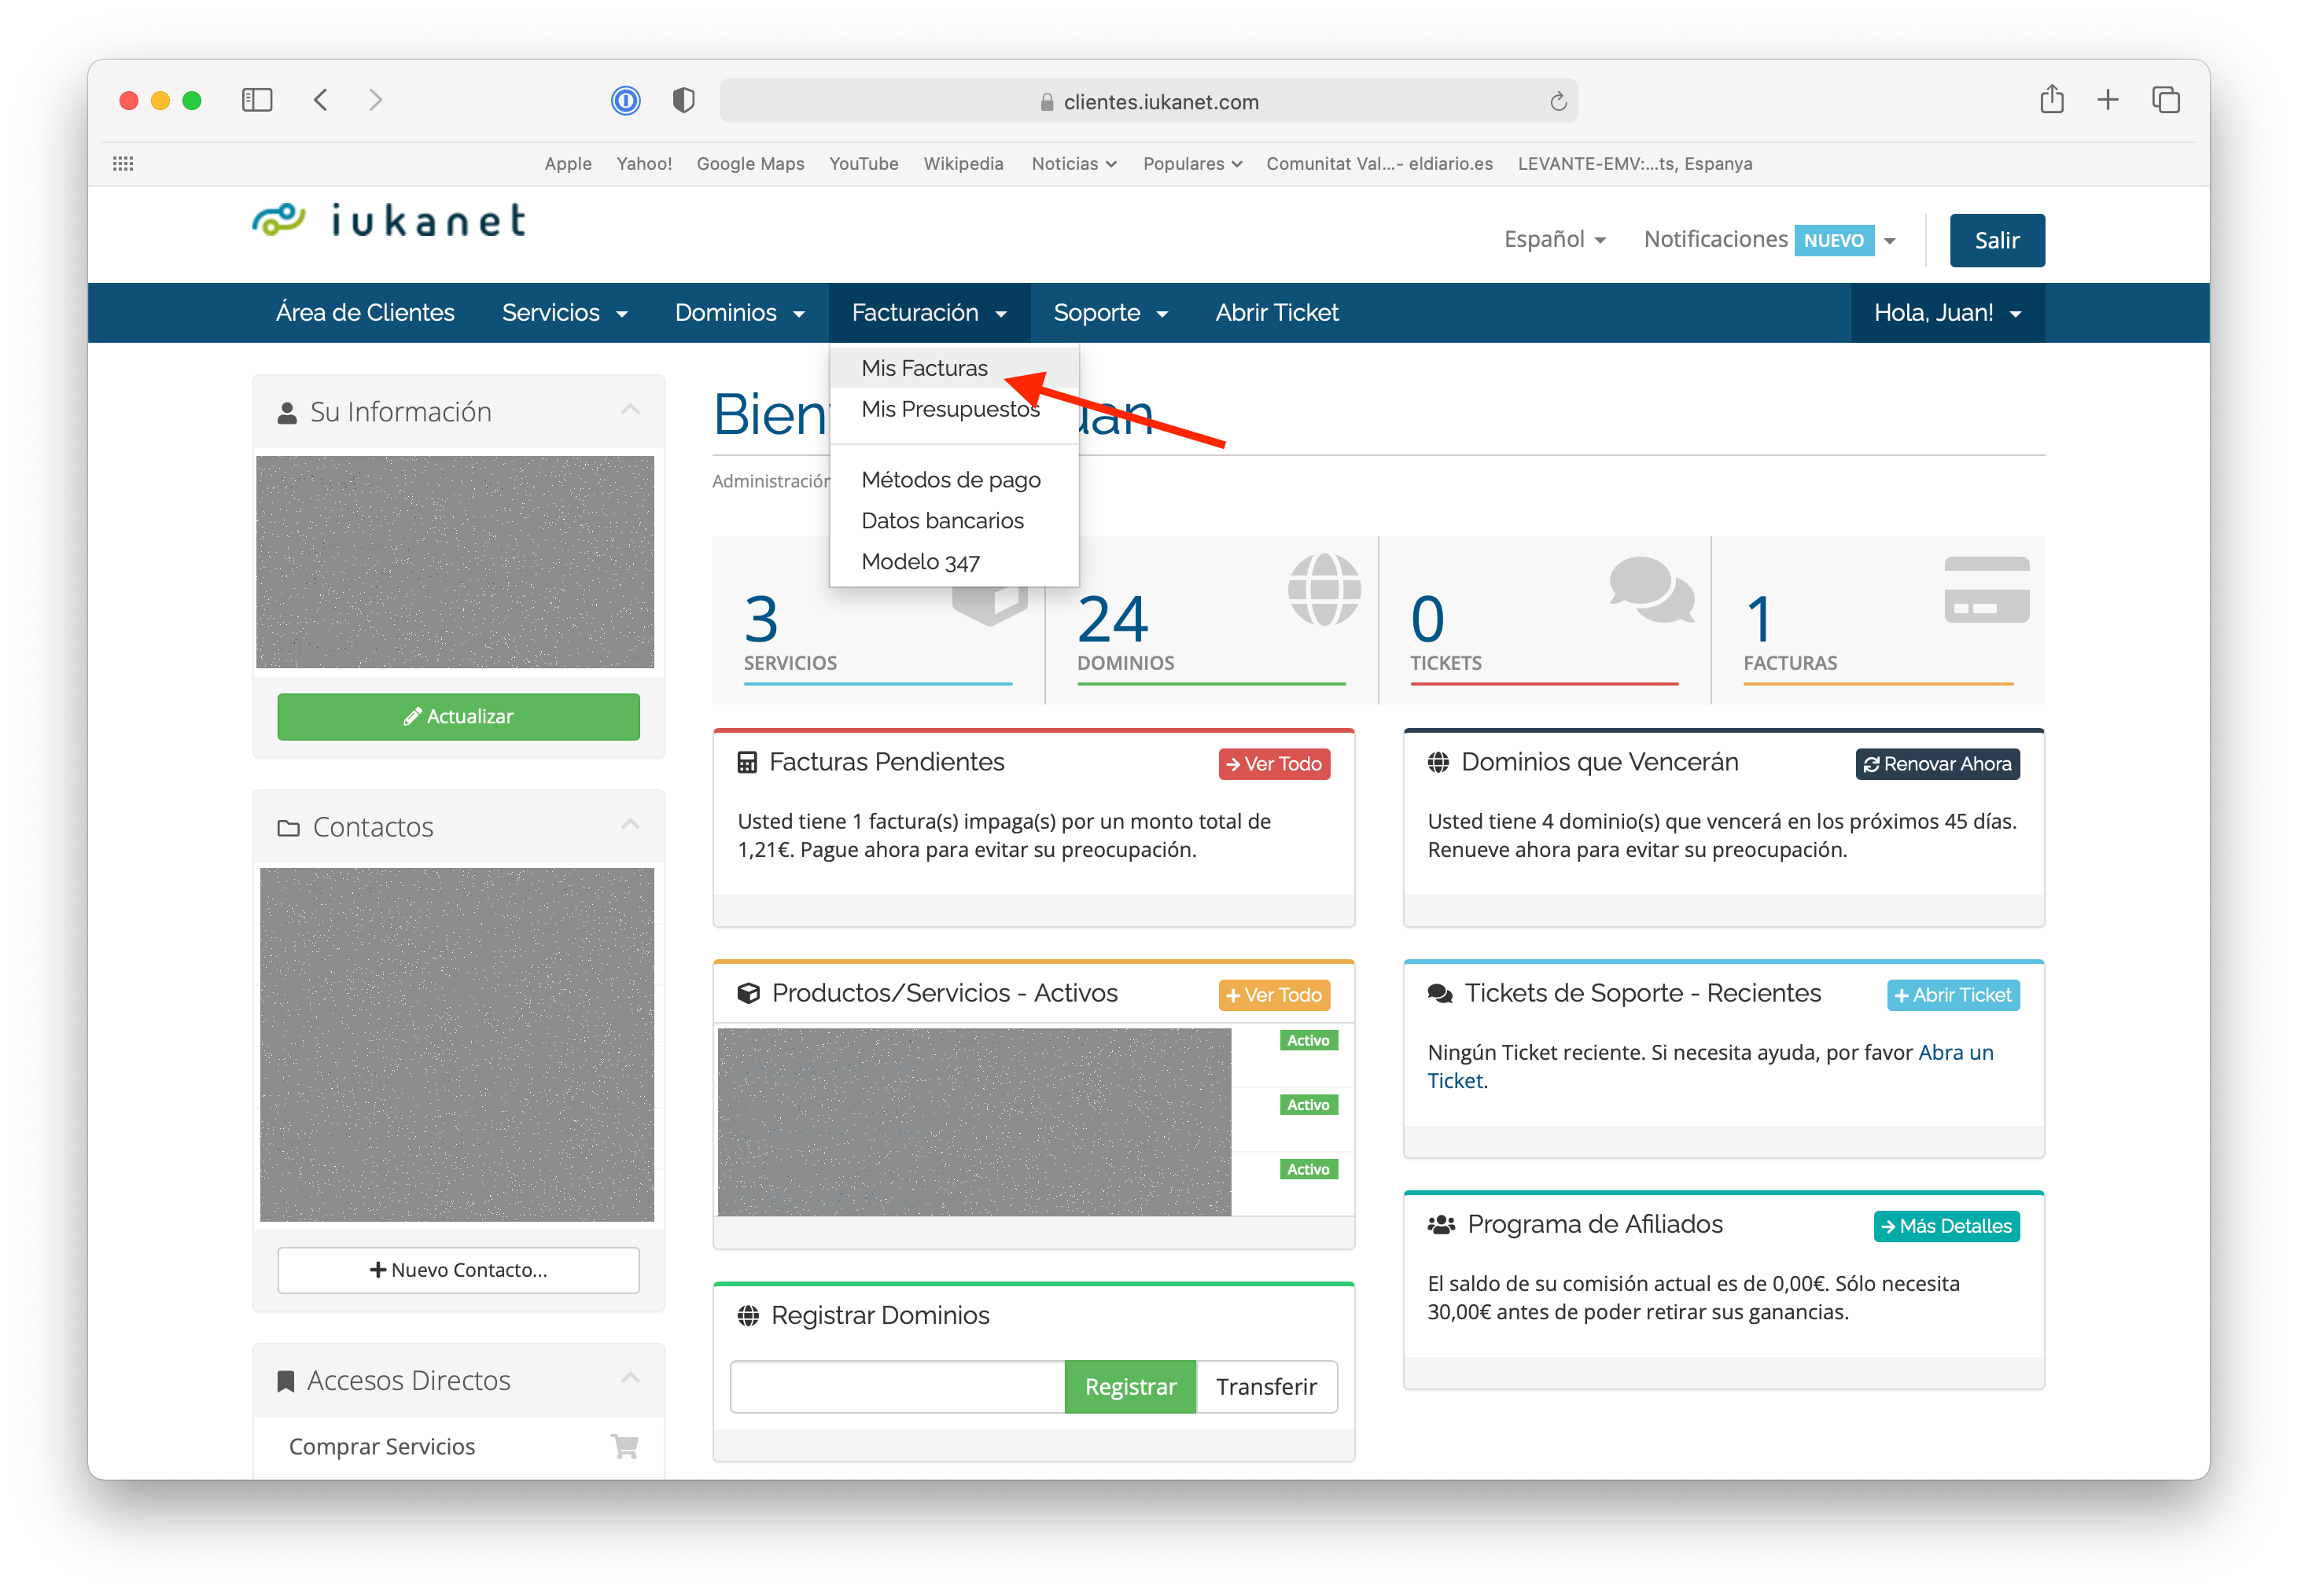Click the chat icon of Tickets de Soporte
The height and width of the screenshot is (1596, 2298).
click(x=1440, y=994)
